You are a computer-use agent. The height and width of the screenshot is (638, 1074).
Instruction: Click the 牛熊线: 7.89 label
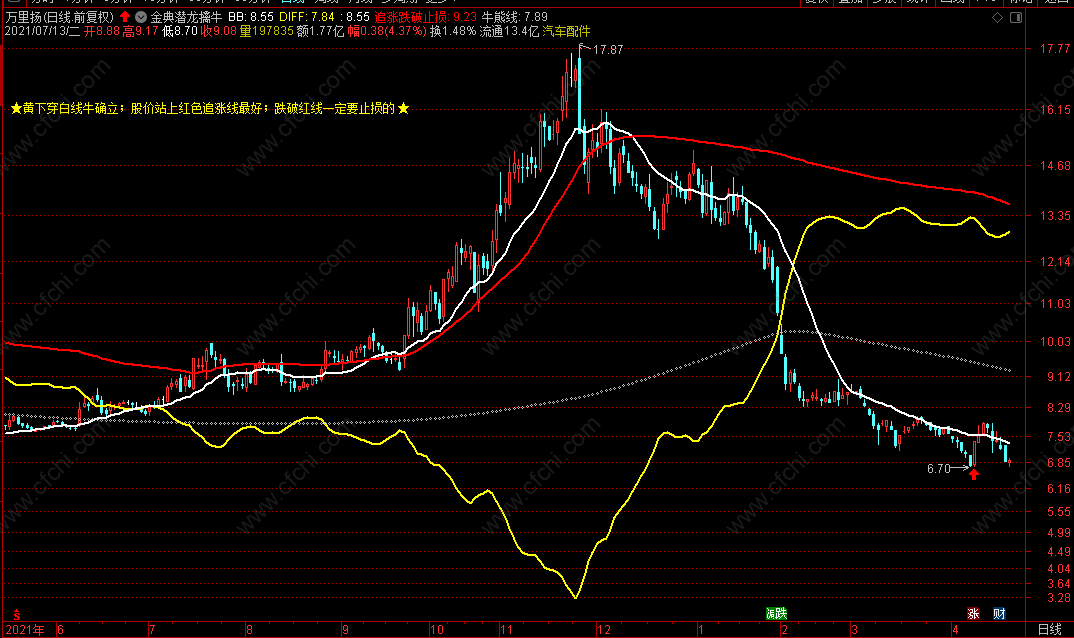514,17
